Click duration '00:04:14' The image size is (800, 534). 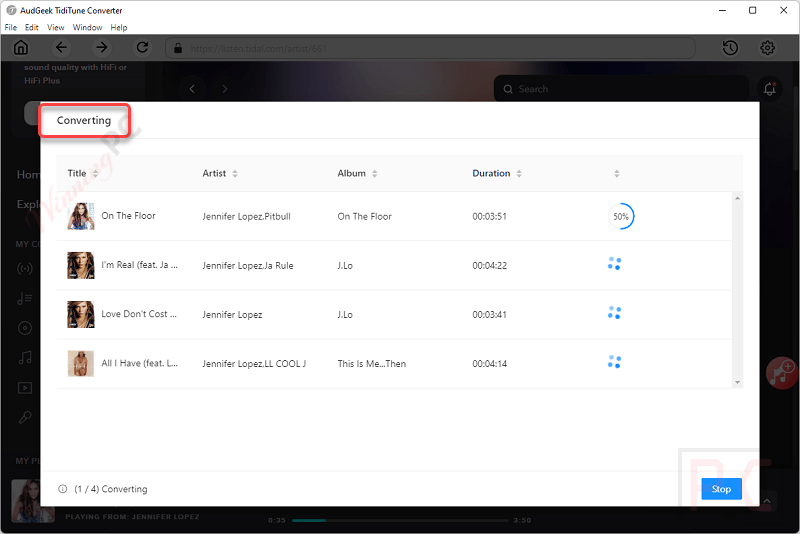tap(489, 364)
